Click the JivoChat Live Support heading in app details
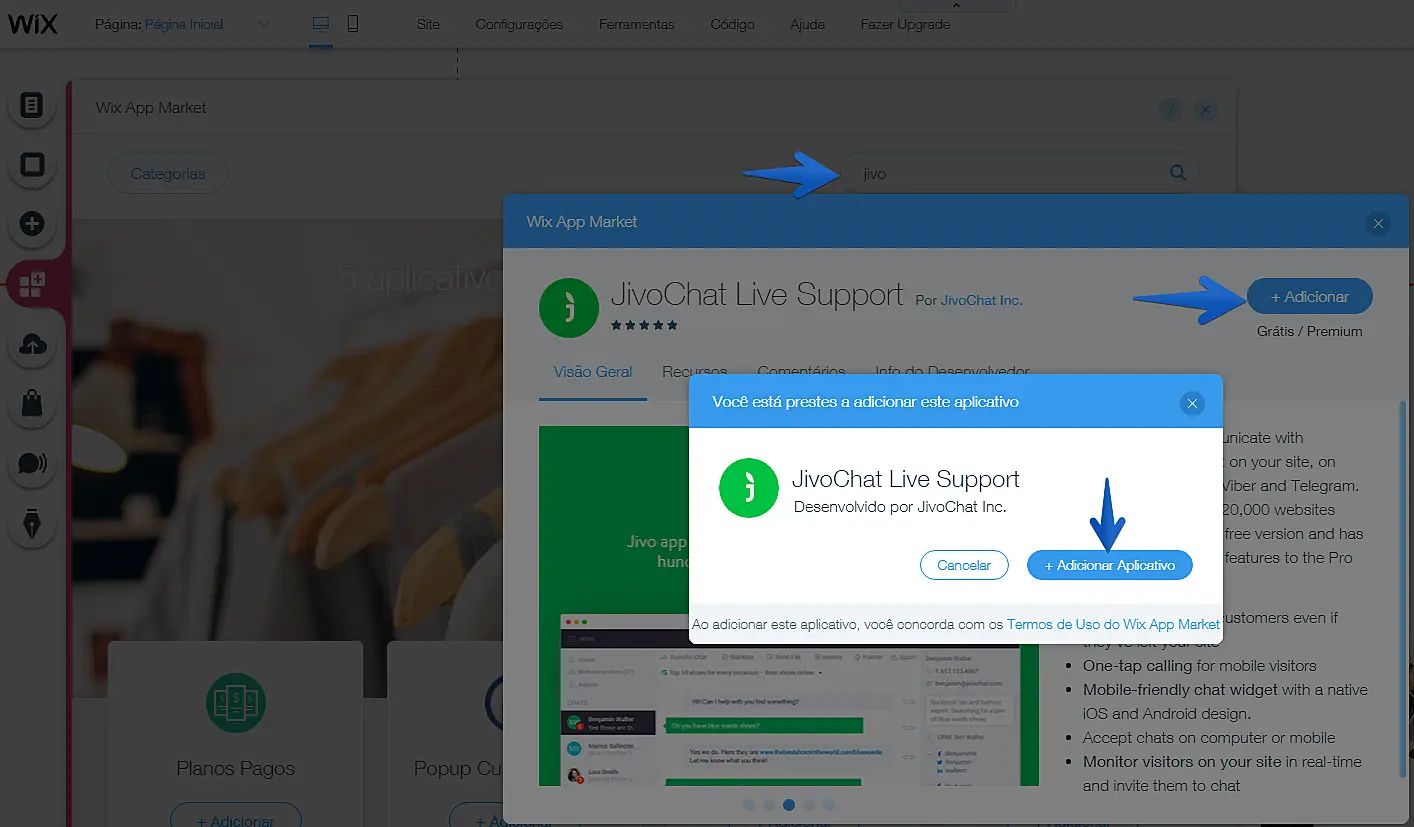The image size is (1414, 827). tap(757, 296)
